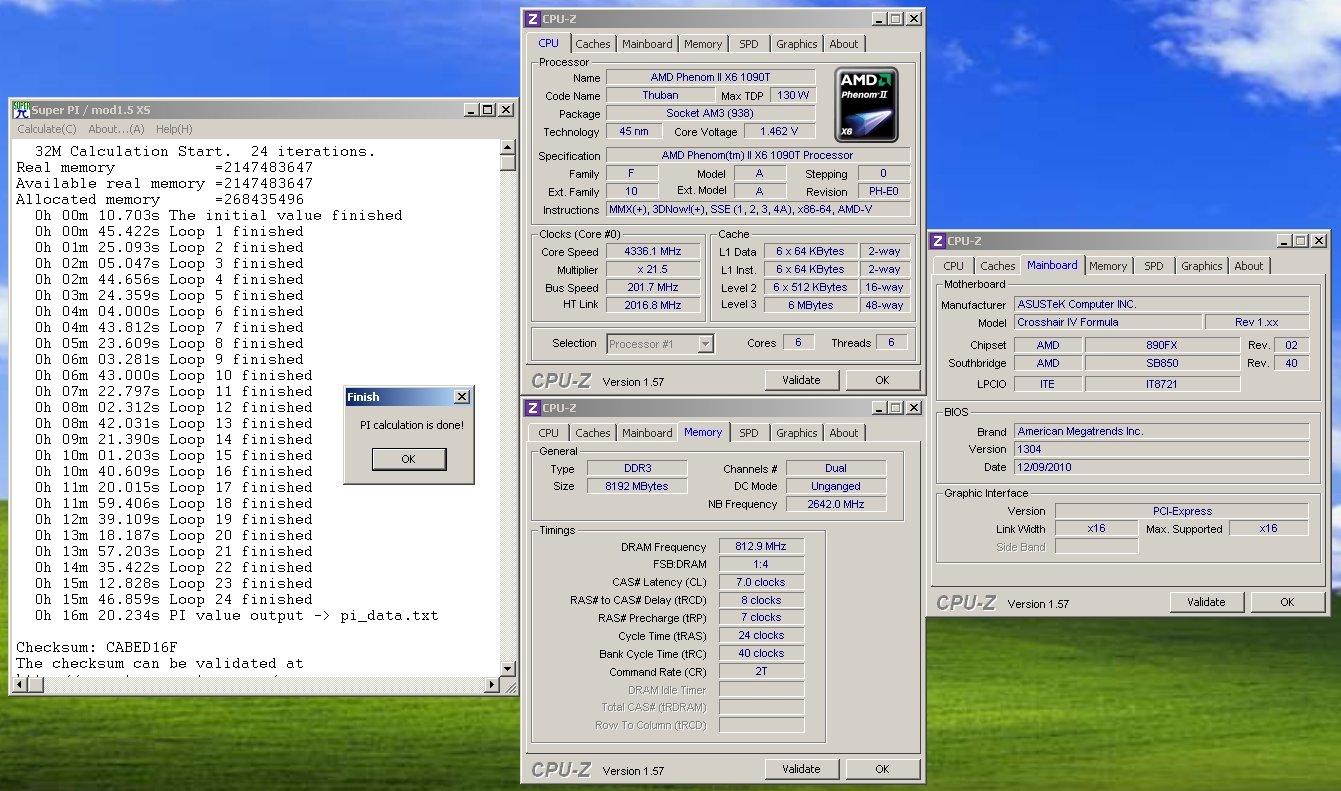Click the Core Speed value 4336.1 MHz
Screen dimensions: 1341x791
pyautogui.click(x=653, y=252)
